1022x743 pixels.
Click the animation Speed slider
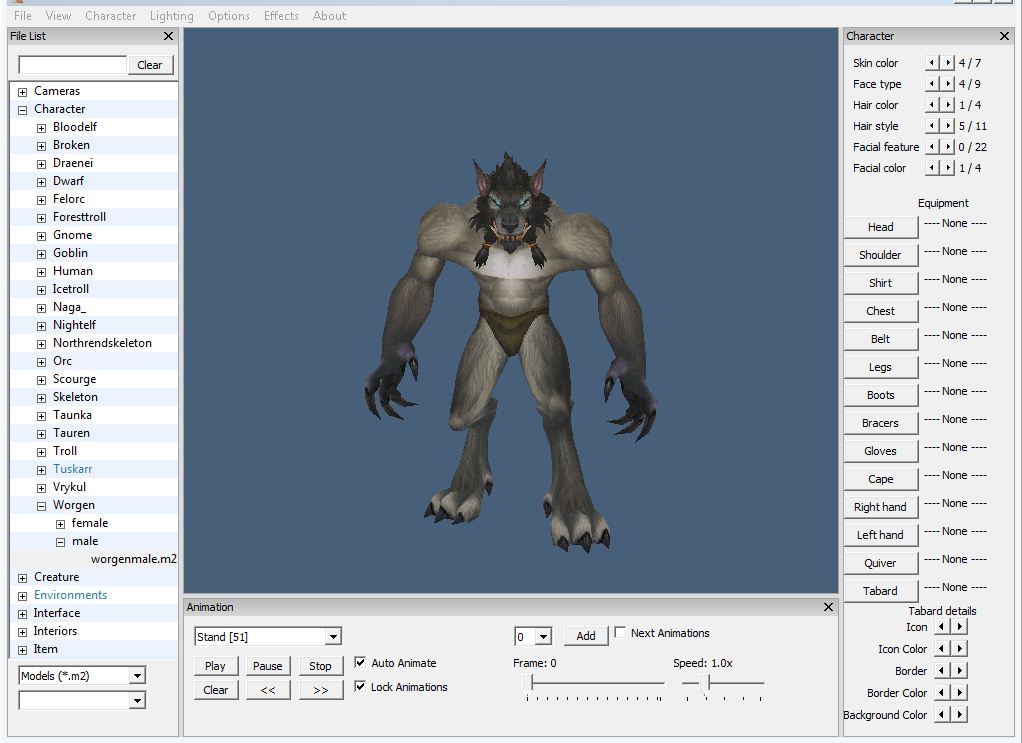(x=705, y=683)
